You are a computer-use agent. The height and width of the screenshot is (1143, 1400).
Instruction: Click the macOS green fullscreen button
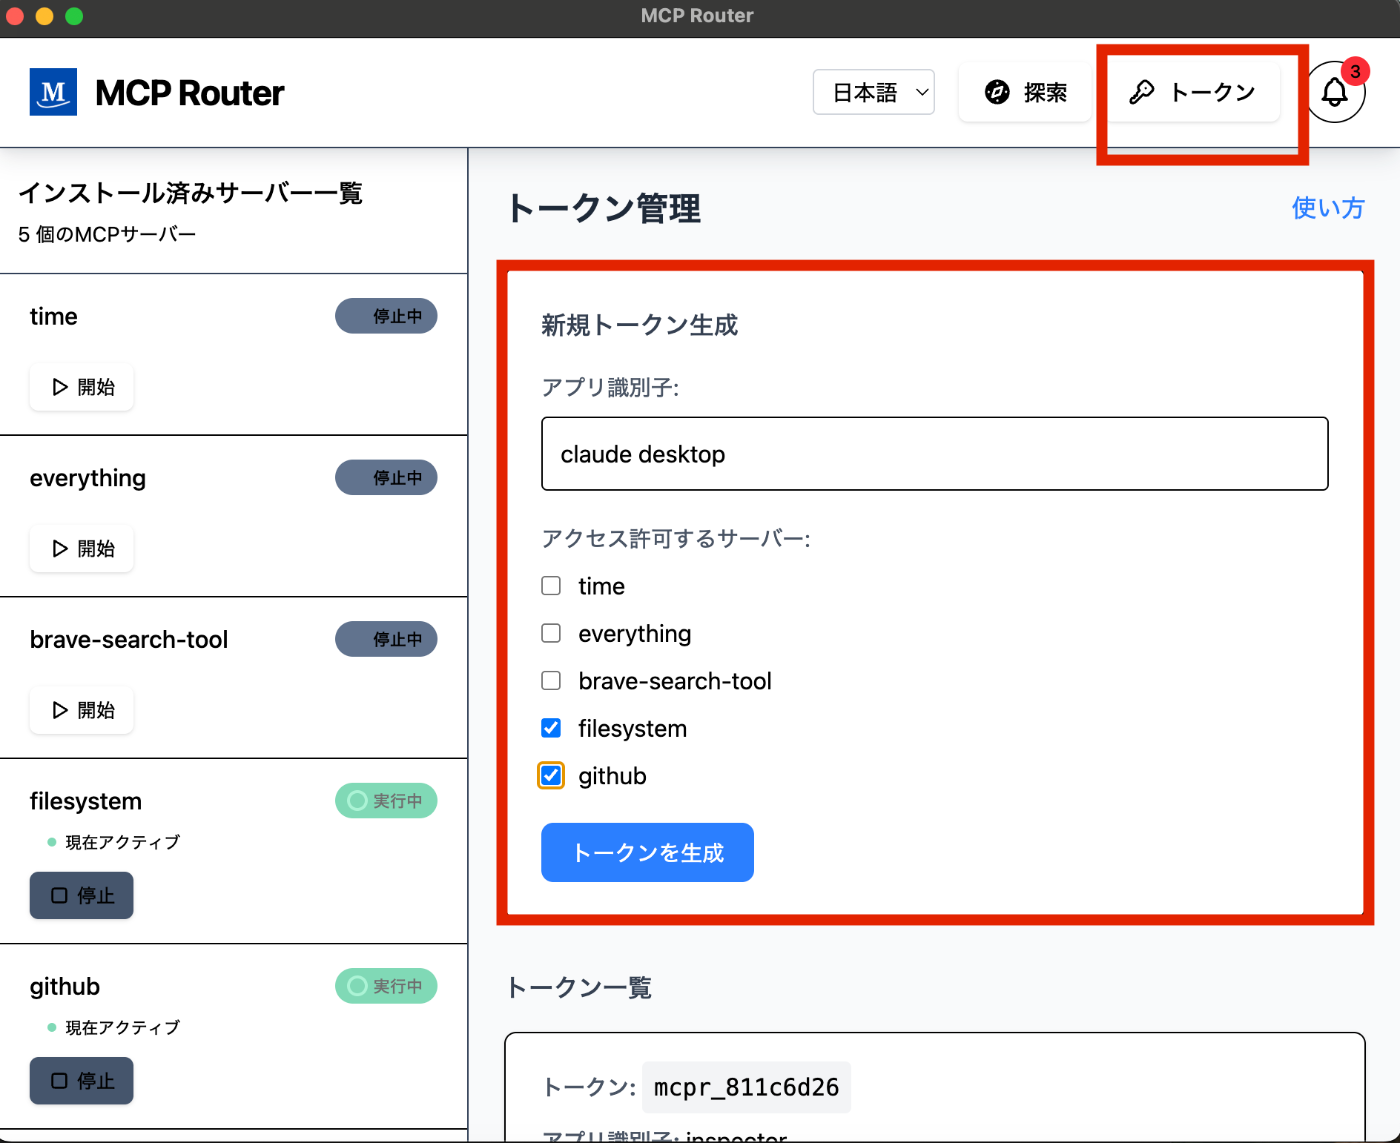click(74, 16)
